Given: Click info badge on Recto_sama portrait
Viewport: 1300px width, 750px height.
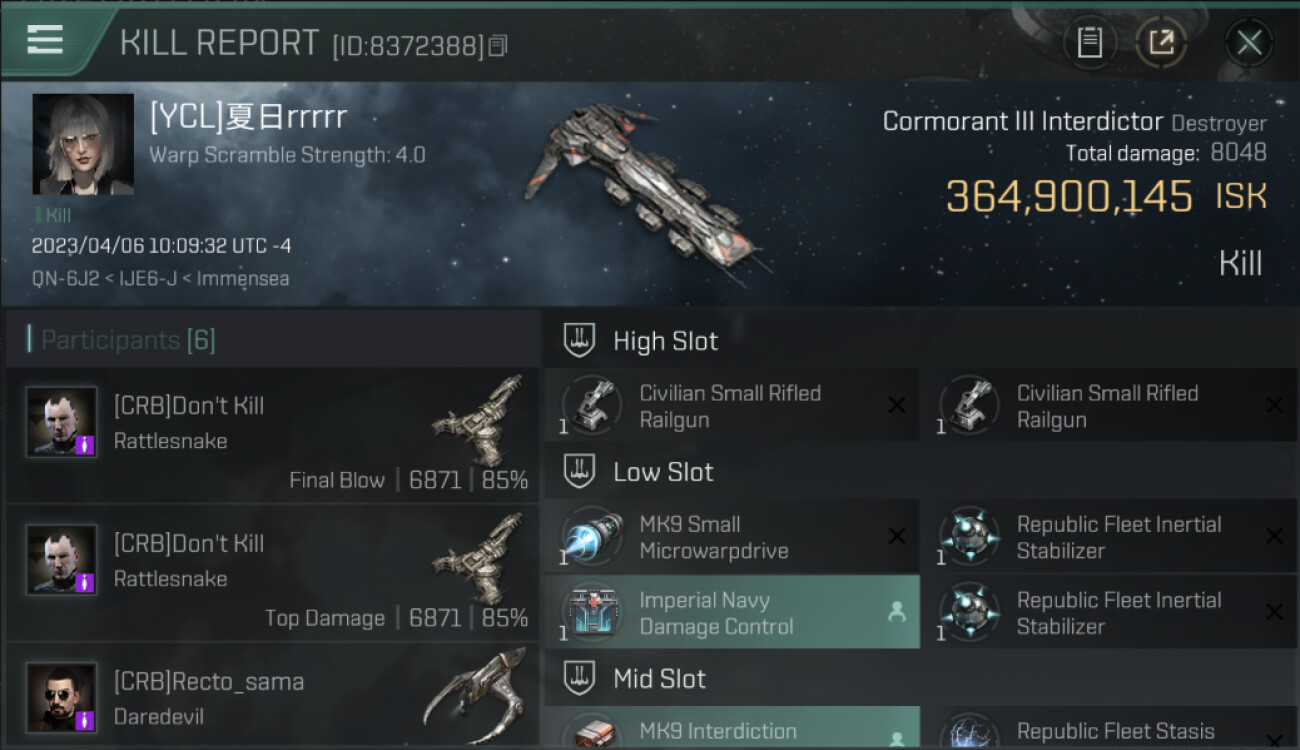Looking at the screenshot, I should [x=85, y=720].
